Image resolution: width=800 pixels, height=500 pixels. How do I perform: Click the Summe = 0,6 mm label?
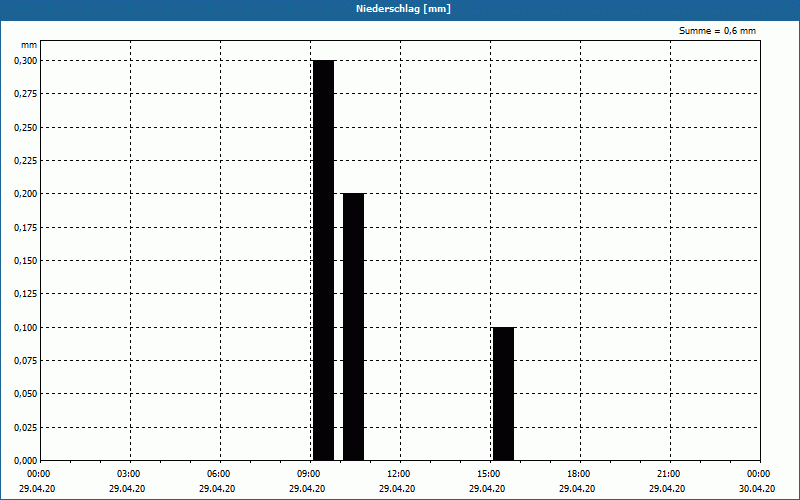(717, 31)
